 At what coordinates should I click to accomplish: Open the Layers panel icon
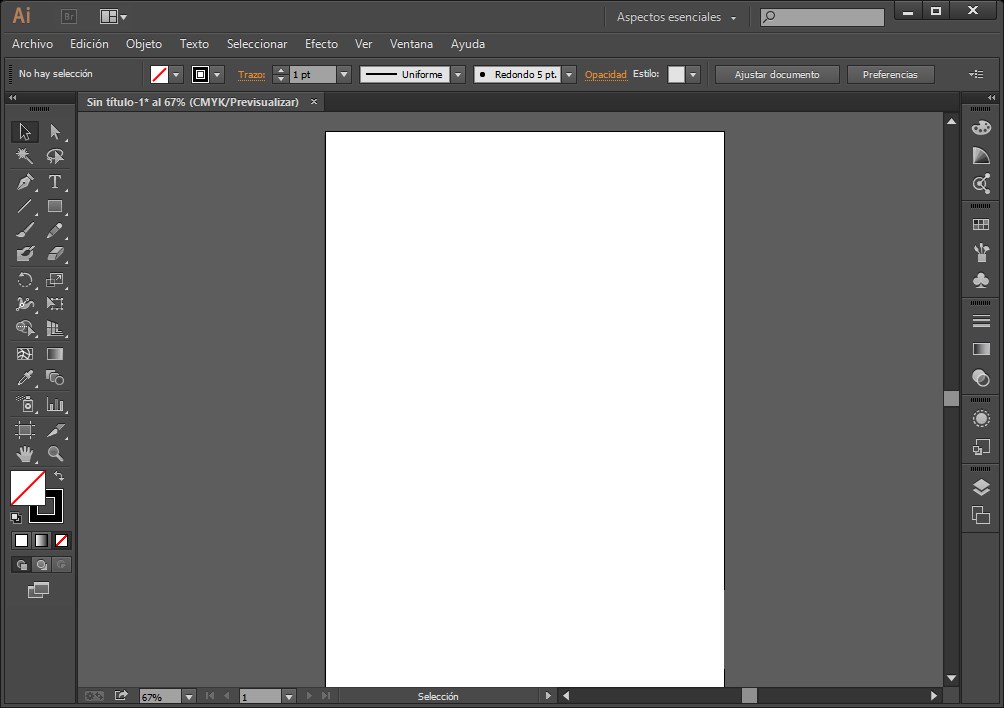click(981, 488)
